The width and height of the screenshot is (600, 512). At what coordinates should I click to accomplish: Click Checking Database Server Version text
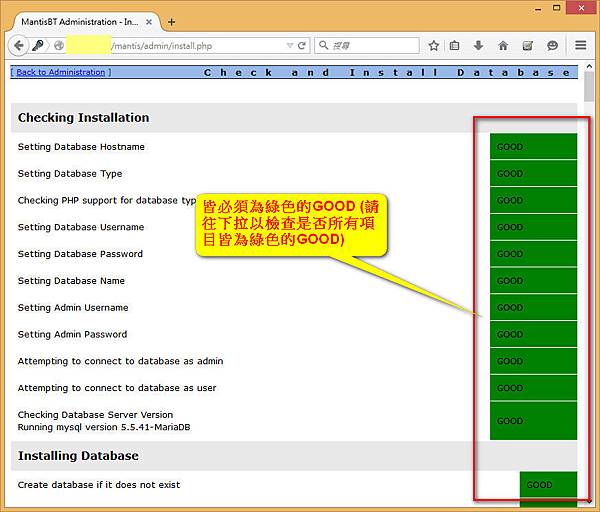95,415
